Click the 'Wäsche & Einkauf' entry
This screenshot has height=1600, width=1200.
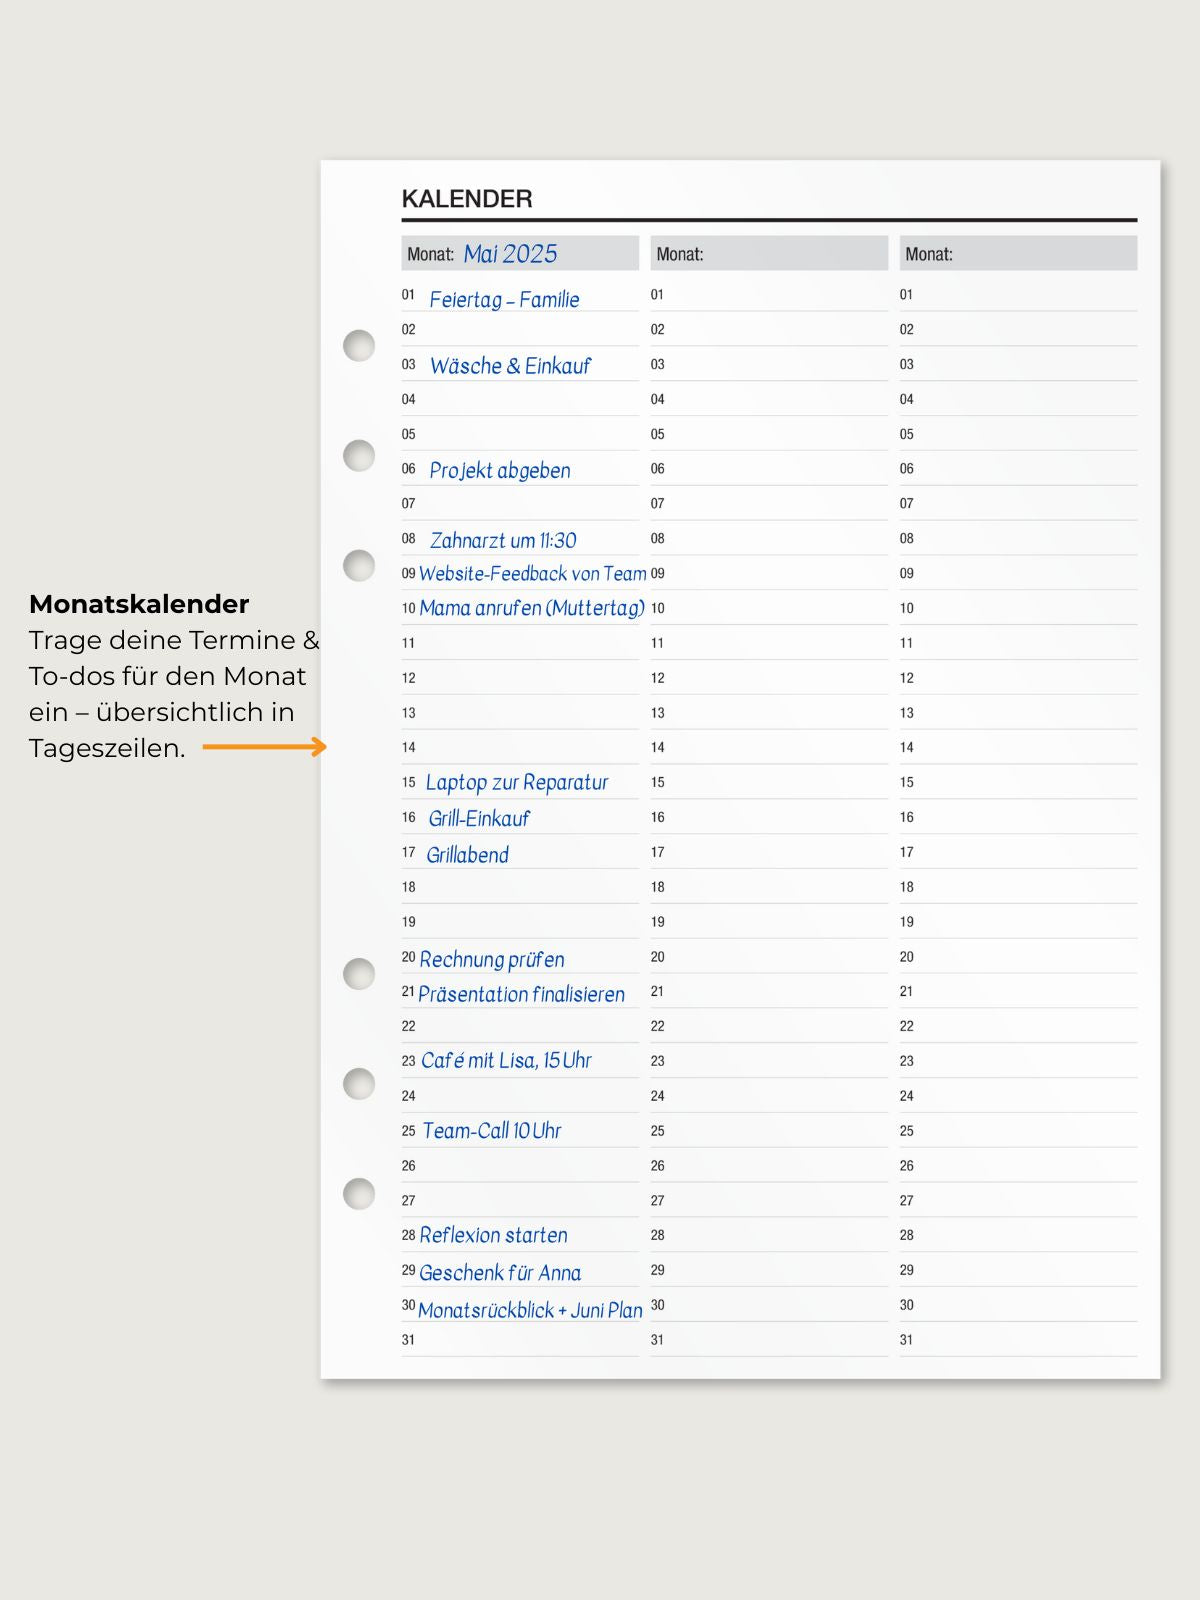[510, 366]
